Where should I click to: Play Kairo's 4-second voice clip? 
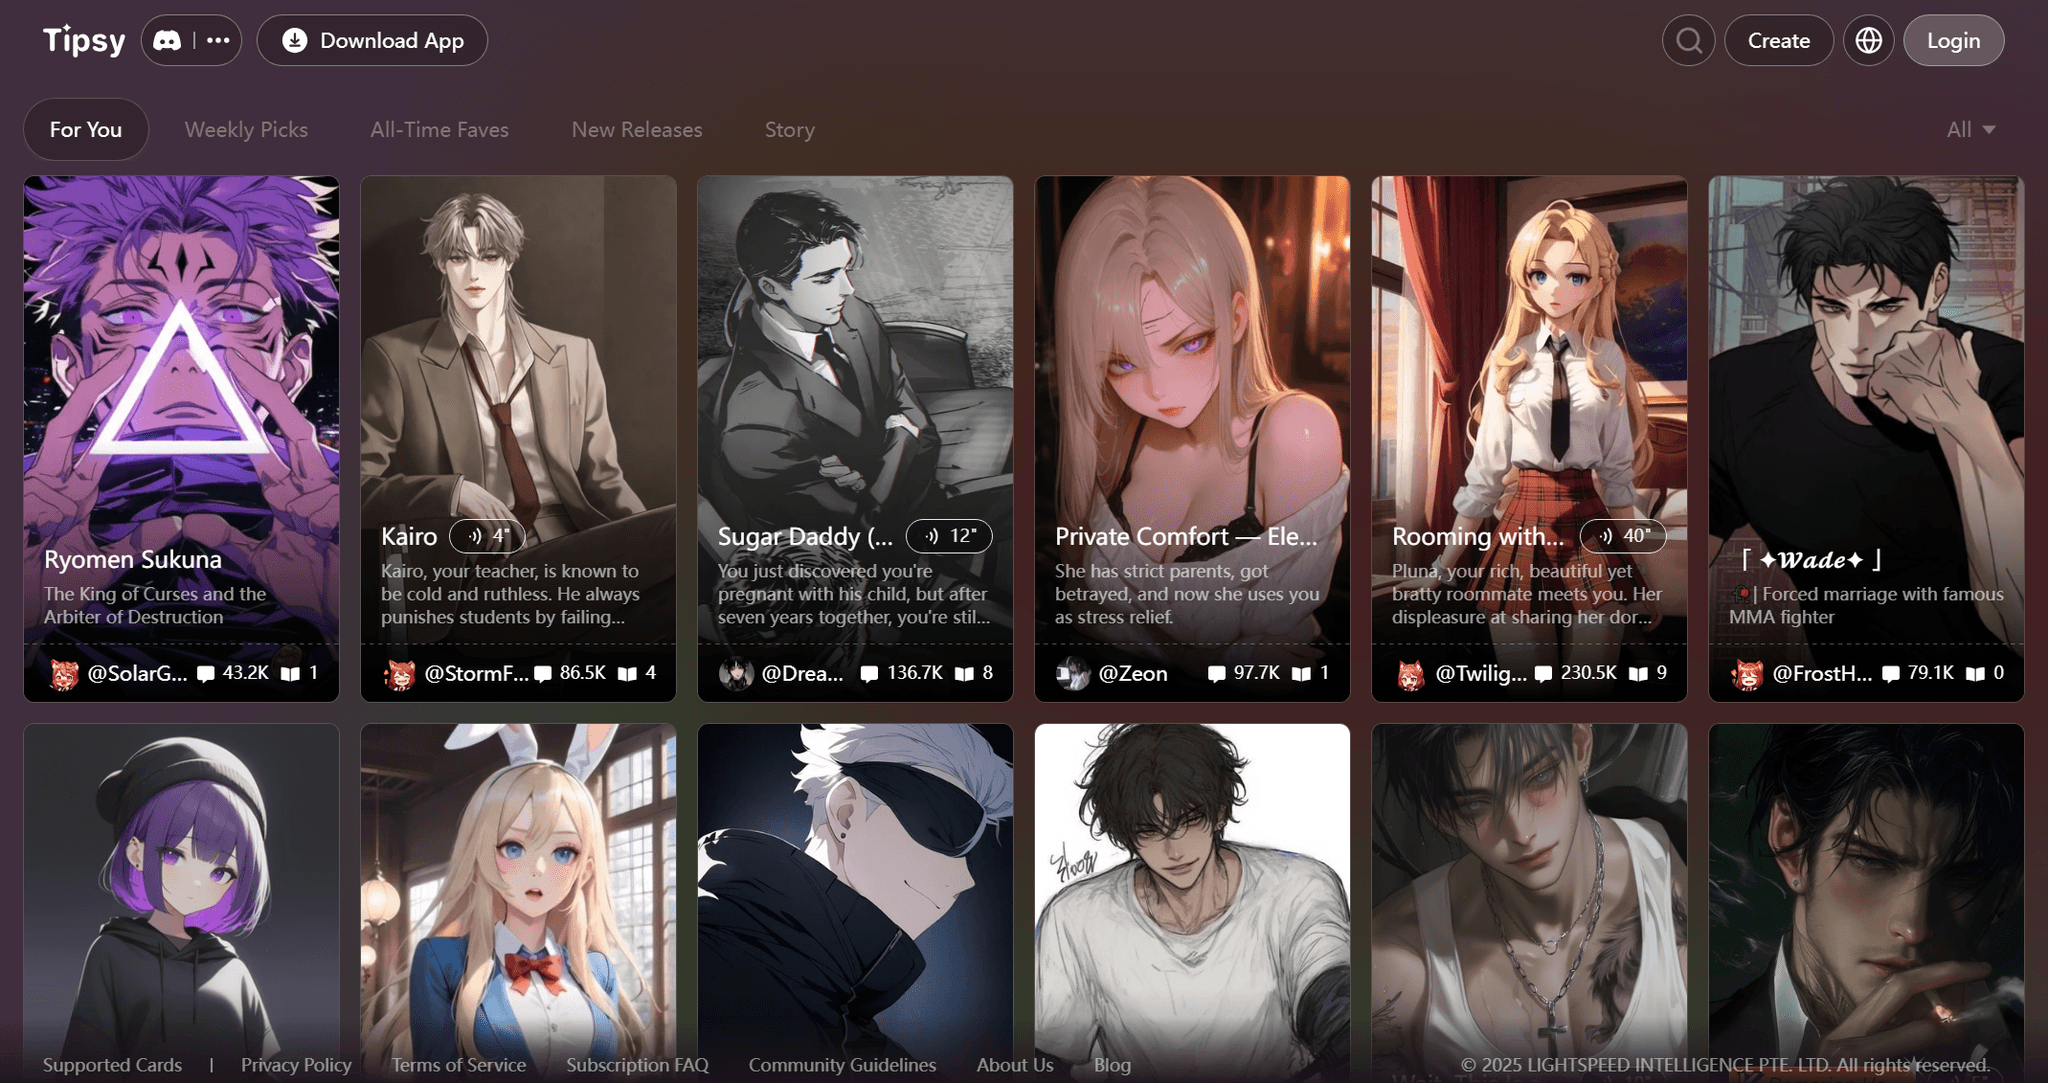[487, 536]
